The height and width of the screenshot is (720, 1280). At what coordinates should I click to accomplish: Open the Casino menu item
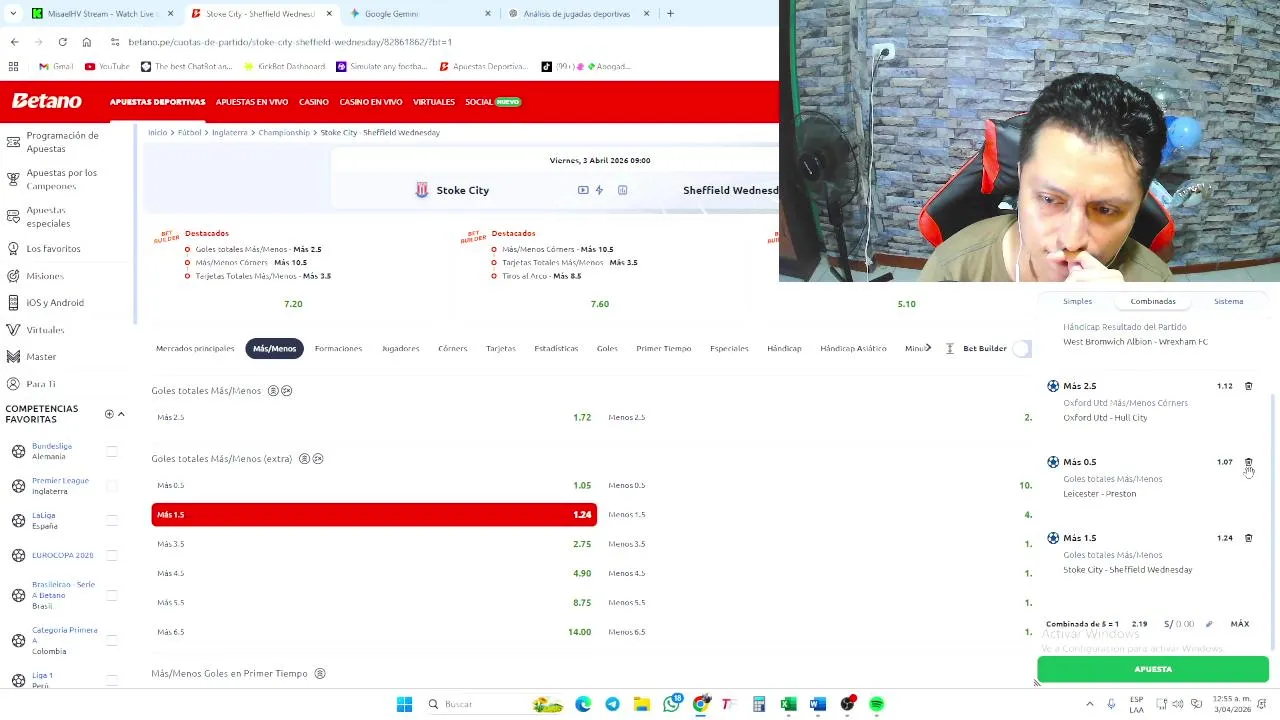click(x=313, y=102)
